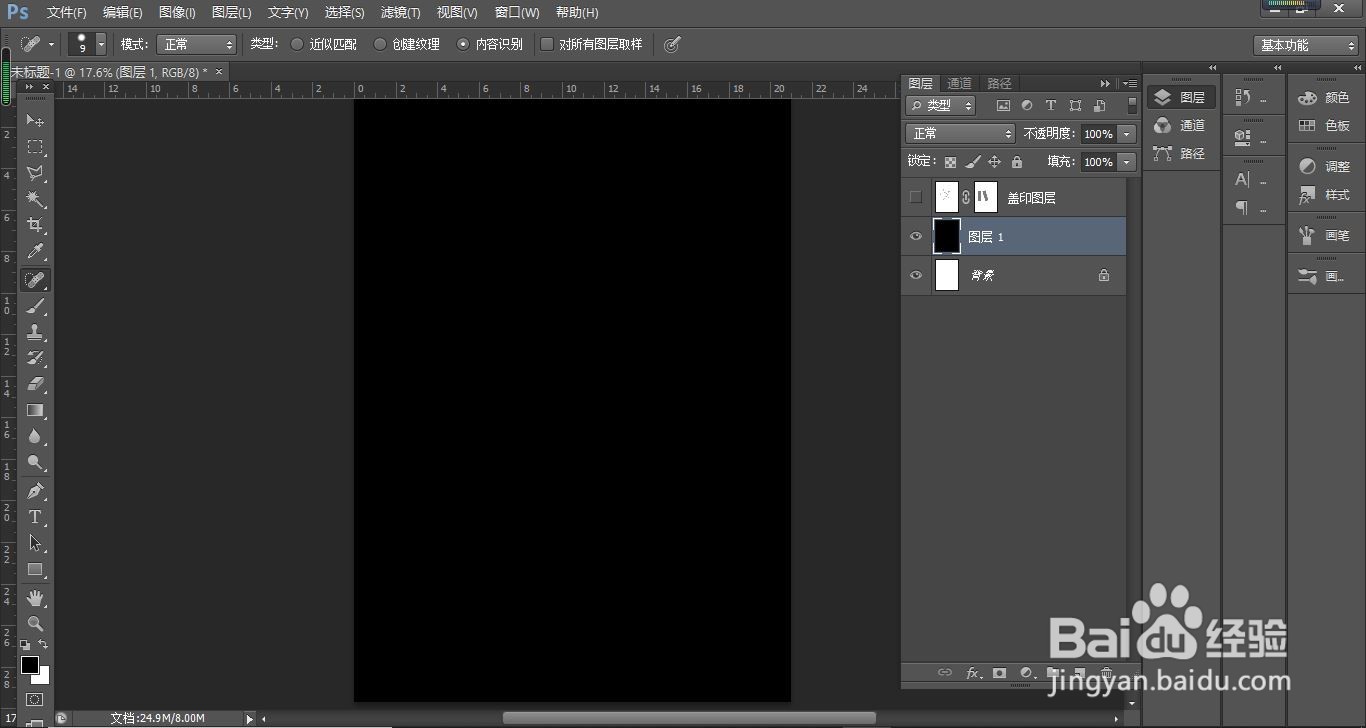Select the Clone Stamp tool
Screen dimensions: 1366x728
[35, 331]
